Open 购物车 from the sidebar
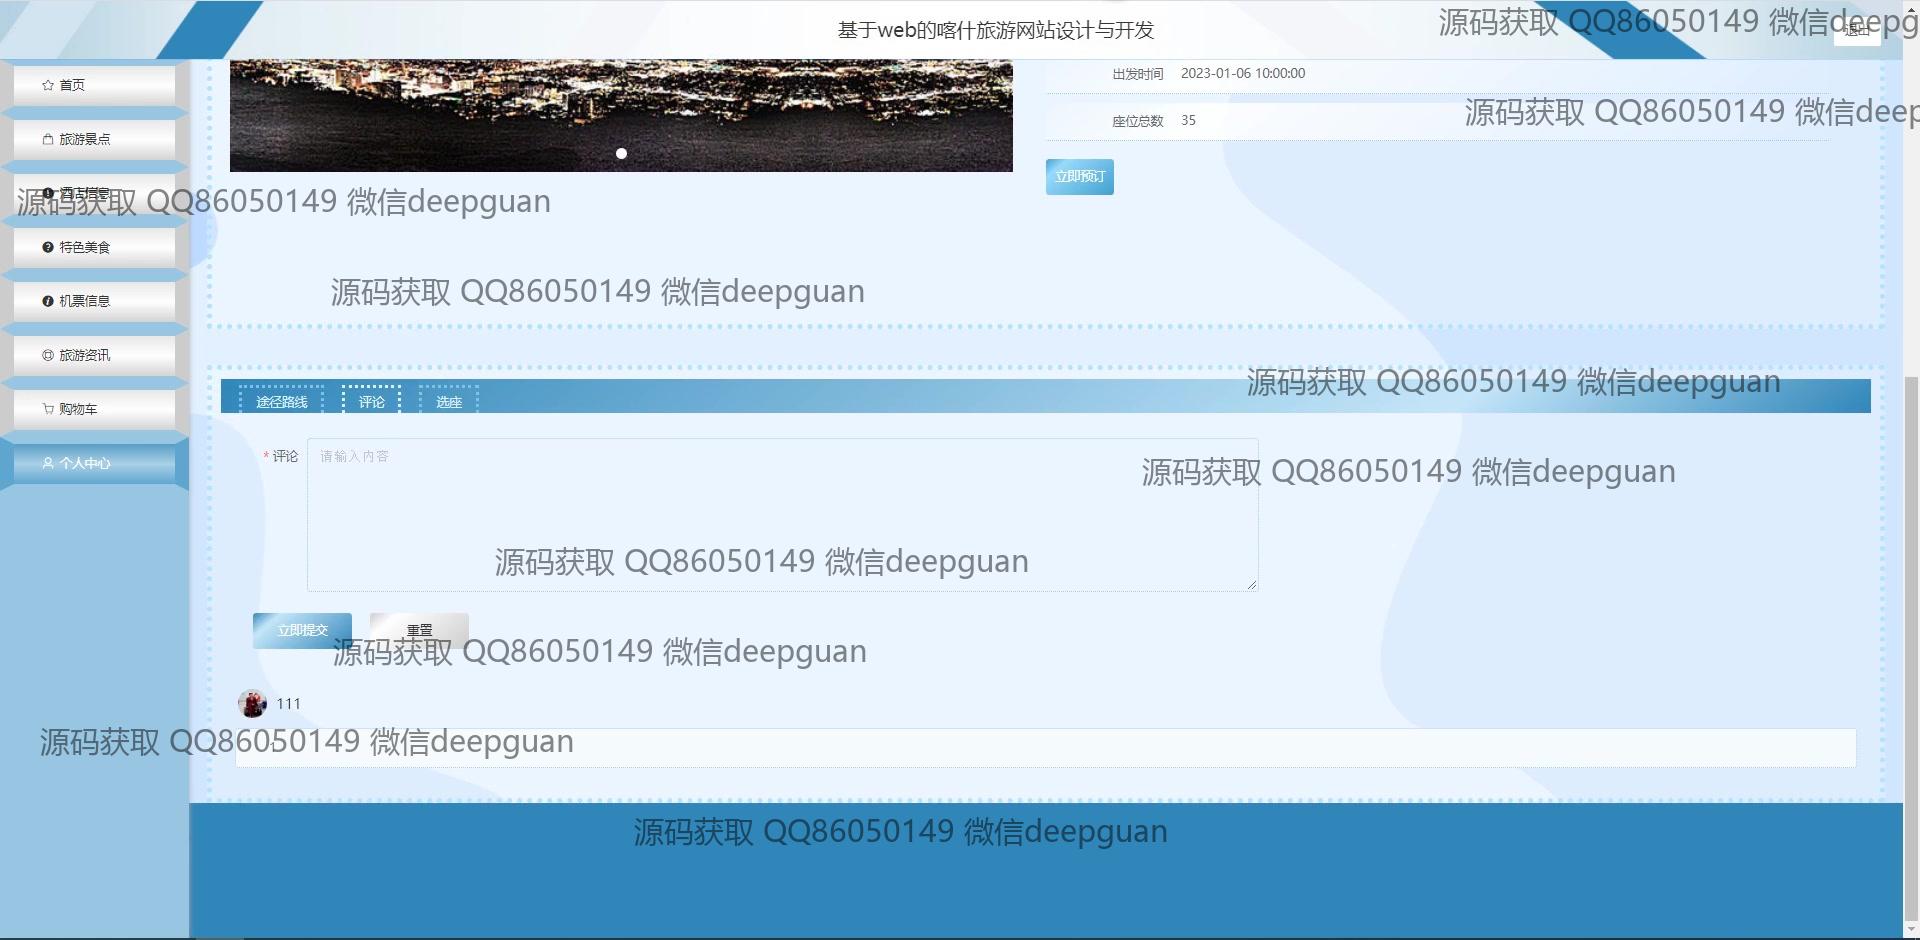Image resolution: width=1920 pixels, height=940 pixels. (x=94, y=409)
